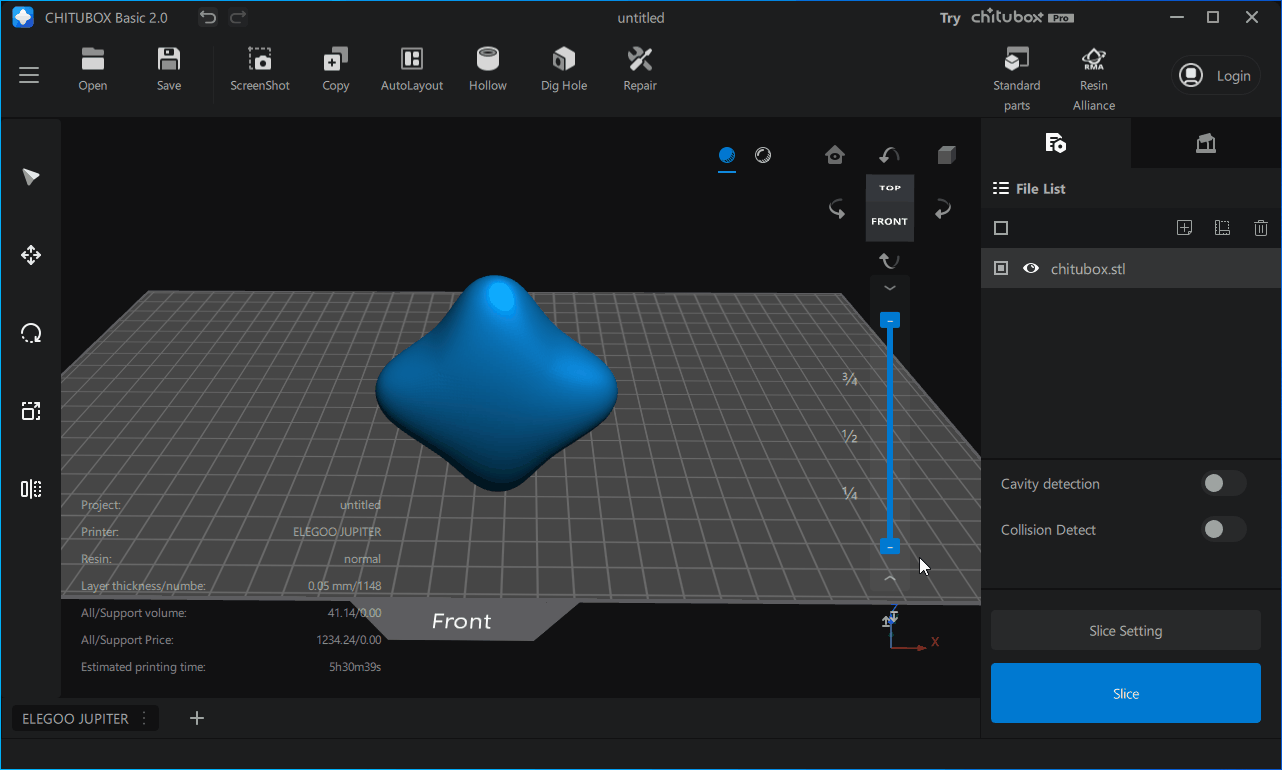This screenshot has width=1282, height=770.
Task: Select the chitubox.stl file row
Action: 1131,269
